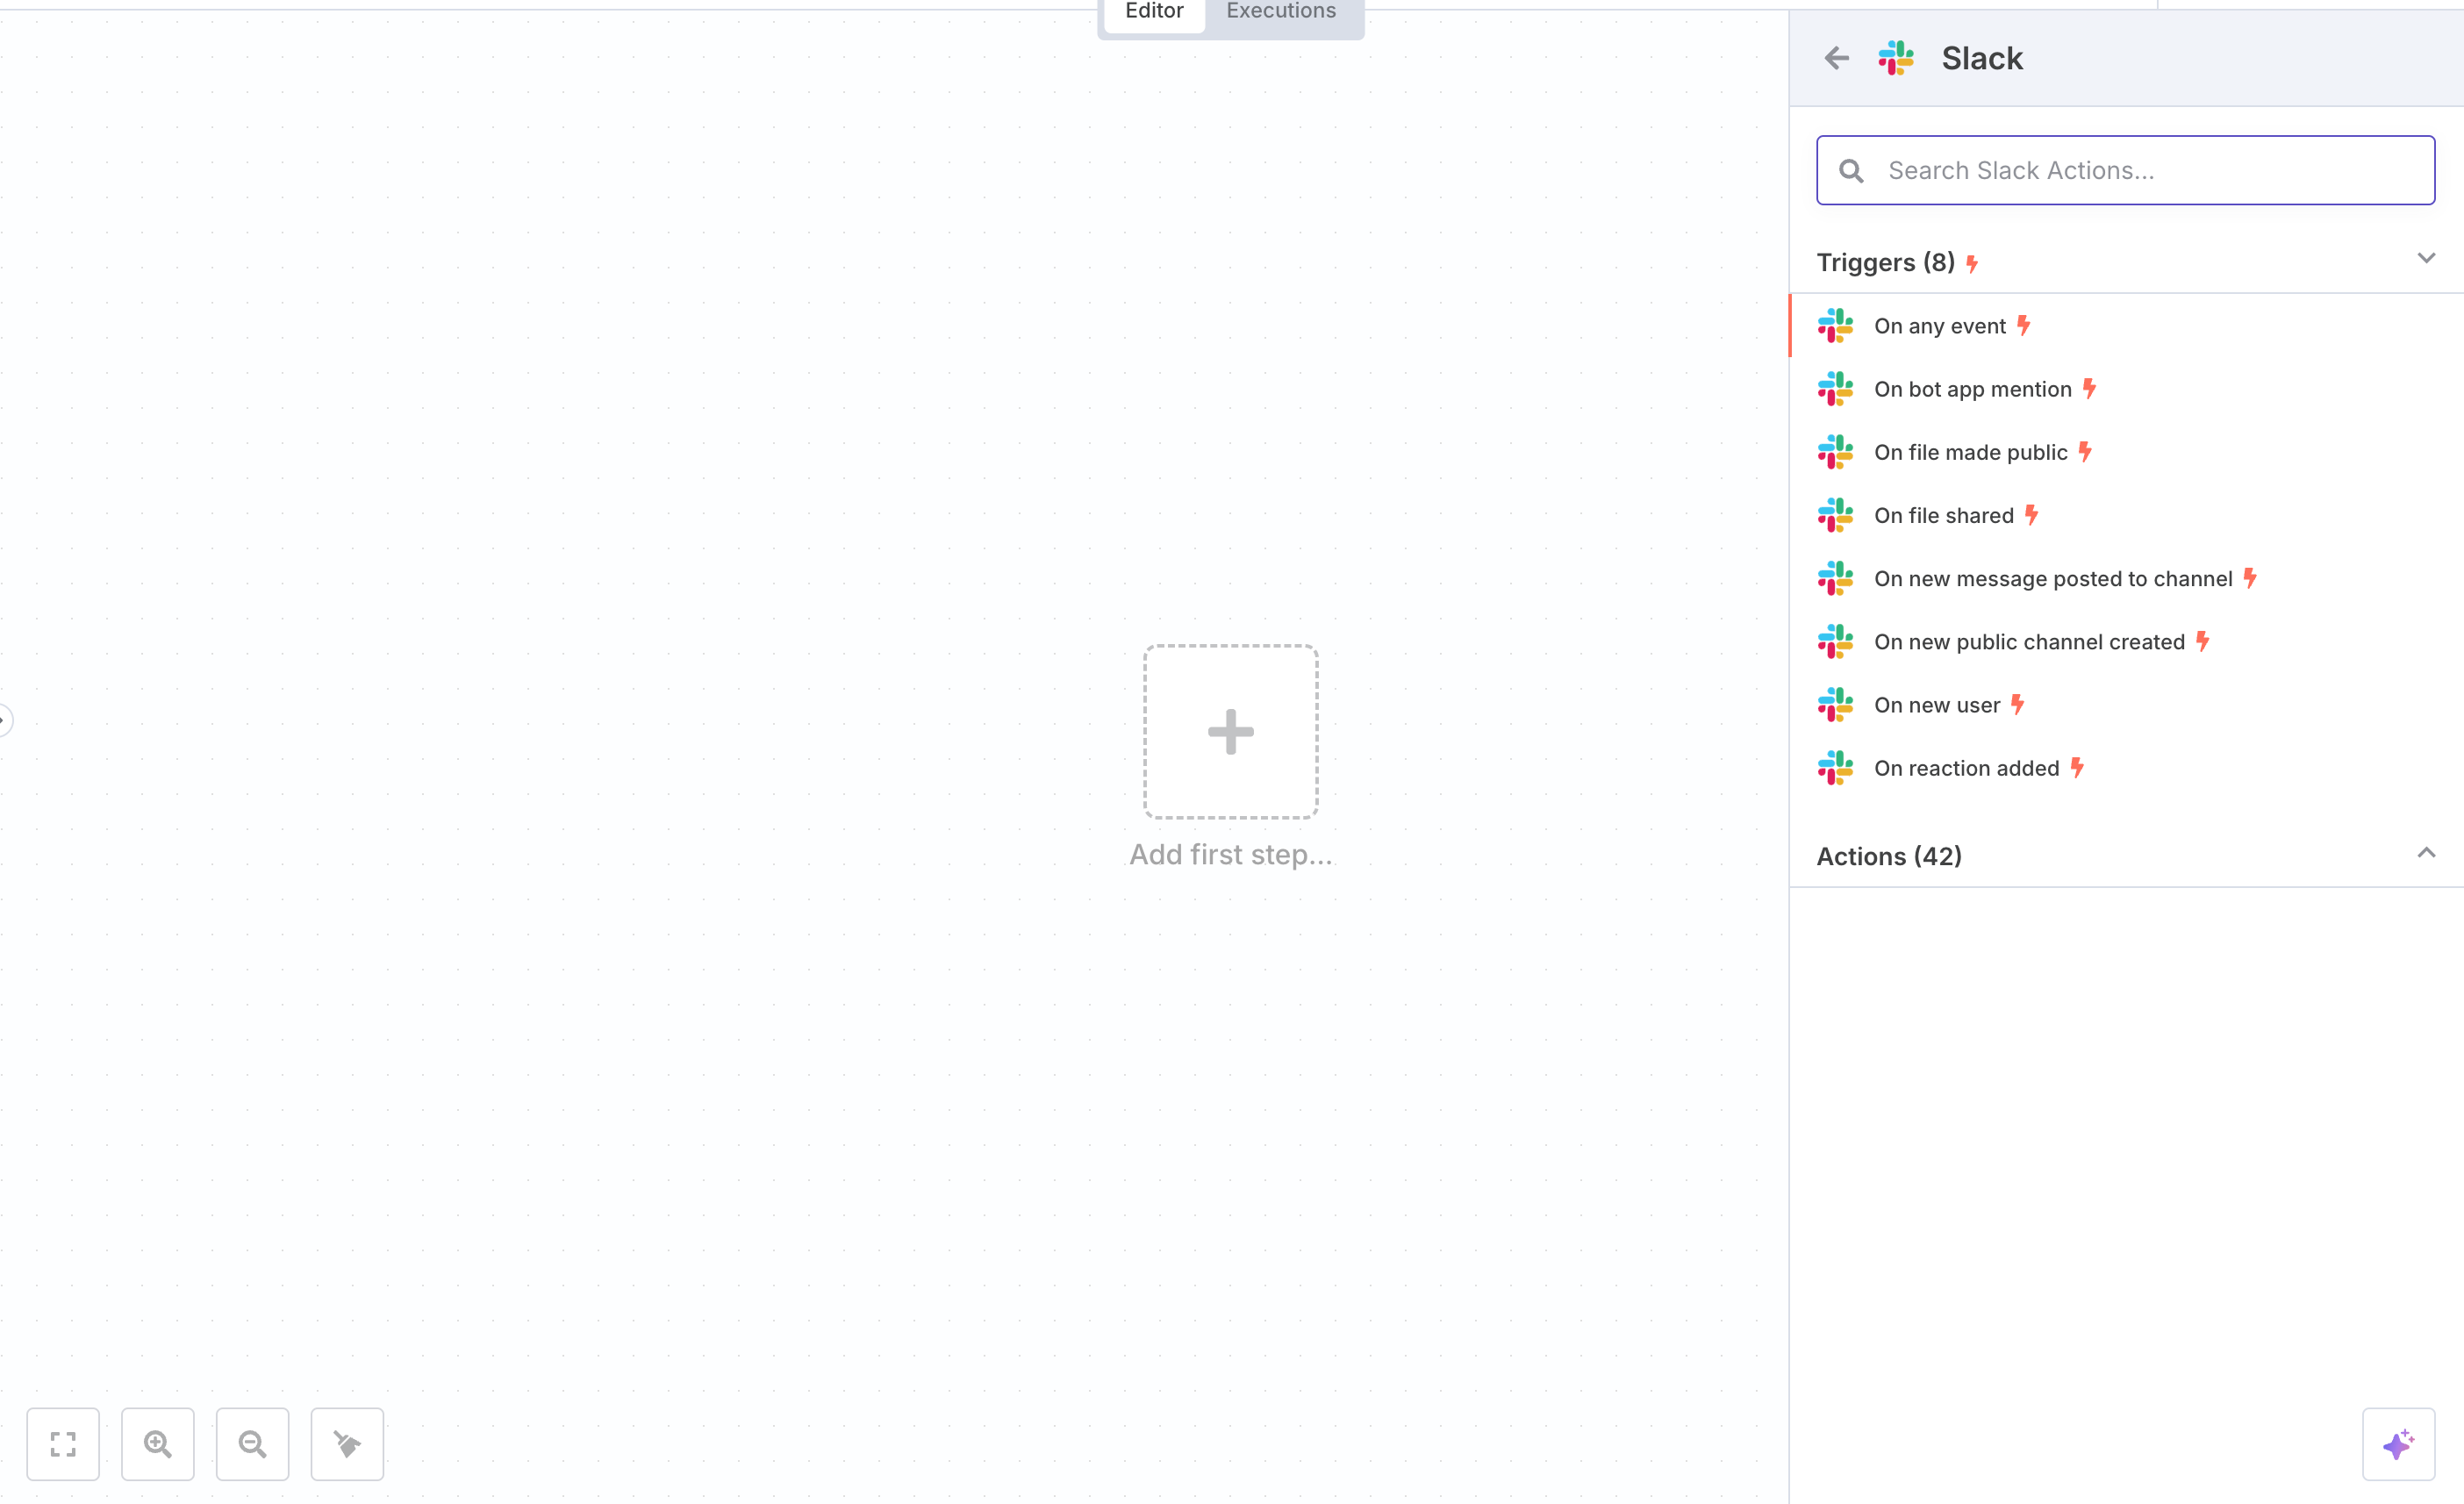Click the tidy up workflow broom icon

pyautogui.click(x=347, y=1443)
